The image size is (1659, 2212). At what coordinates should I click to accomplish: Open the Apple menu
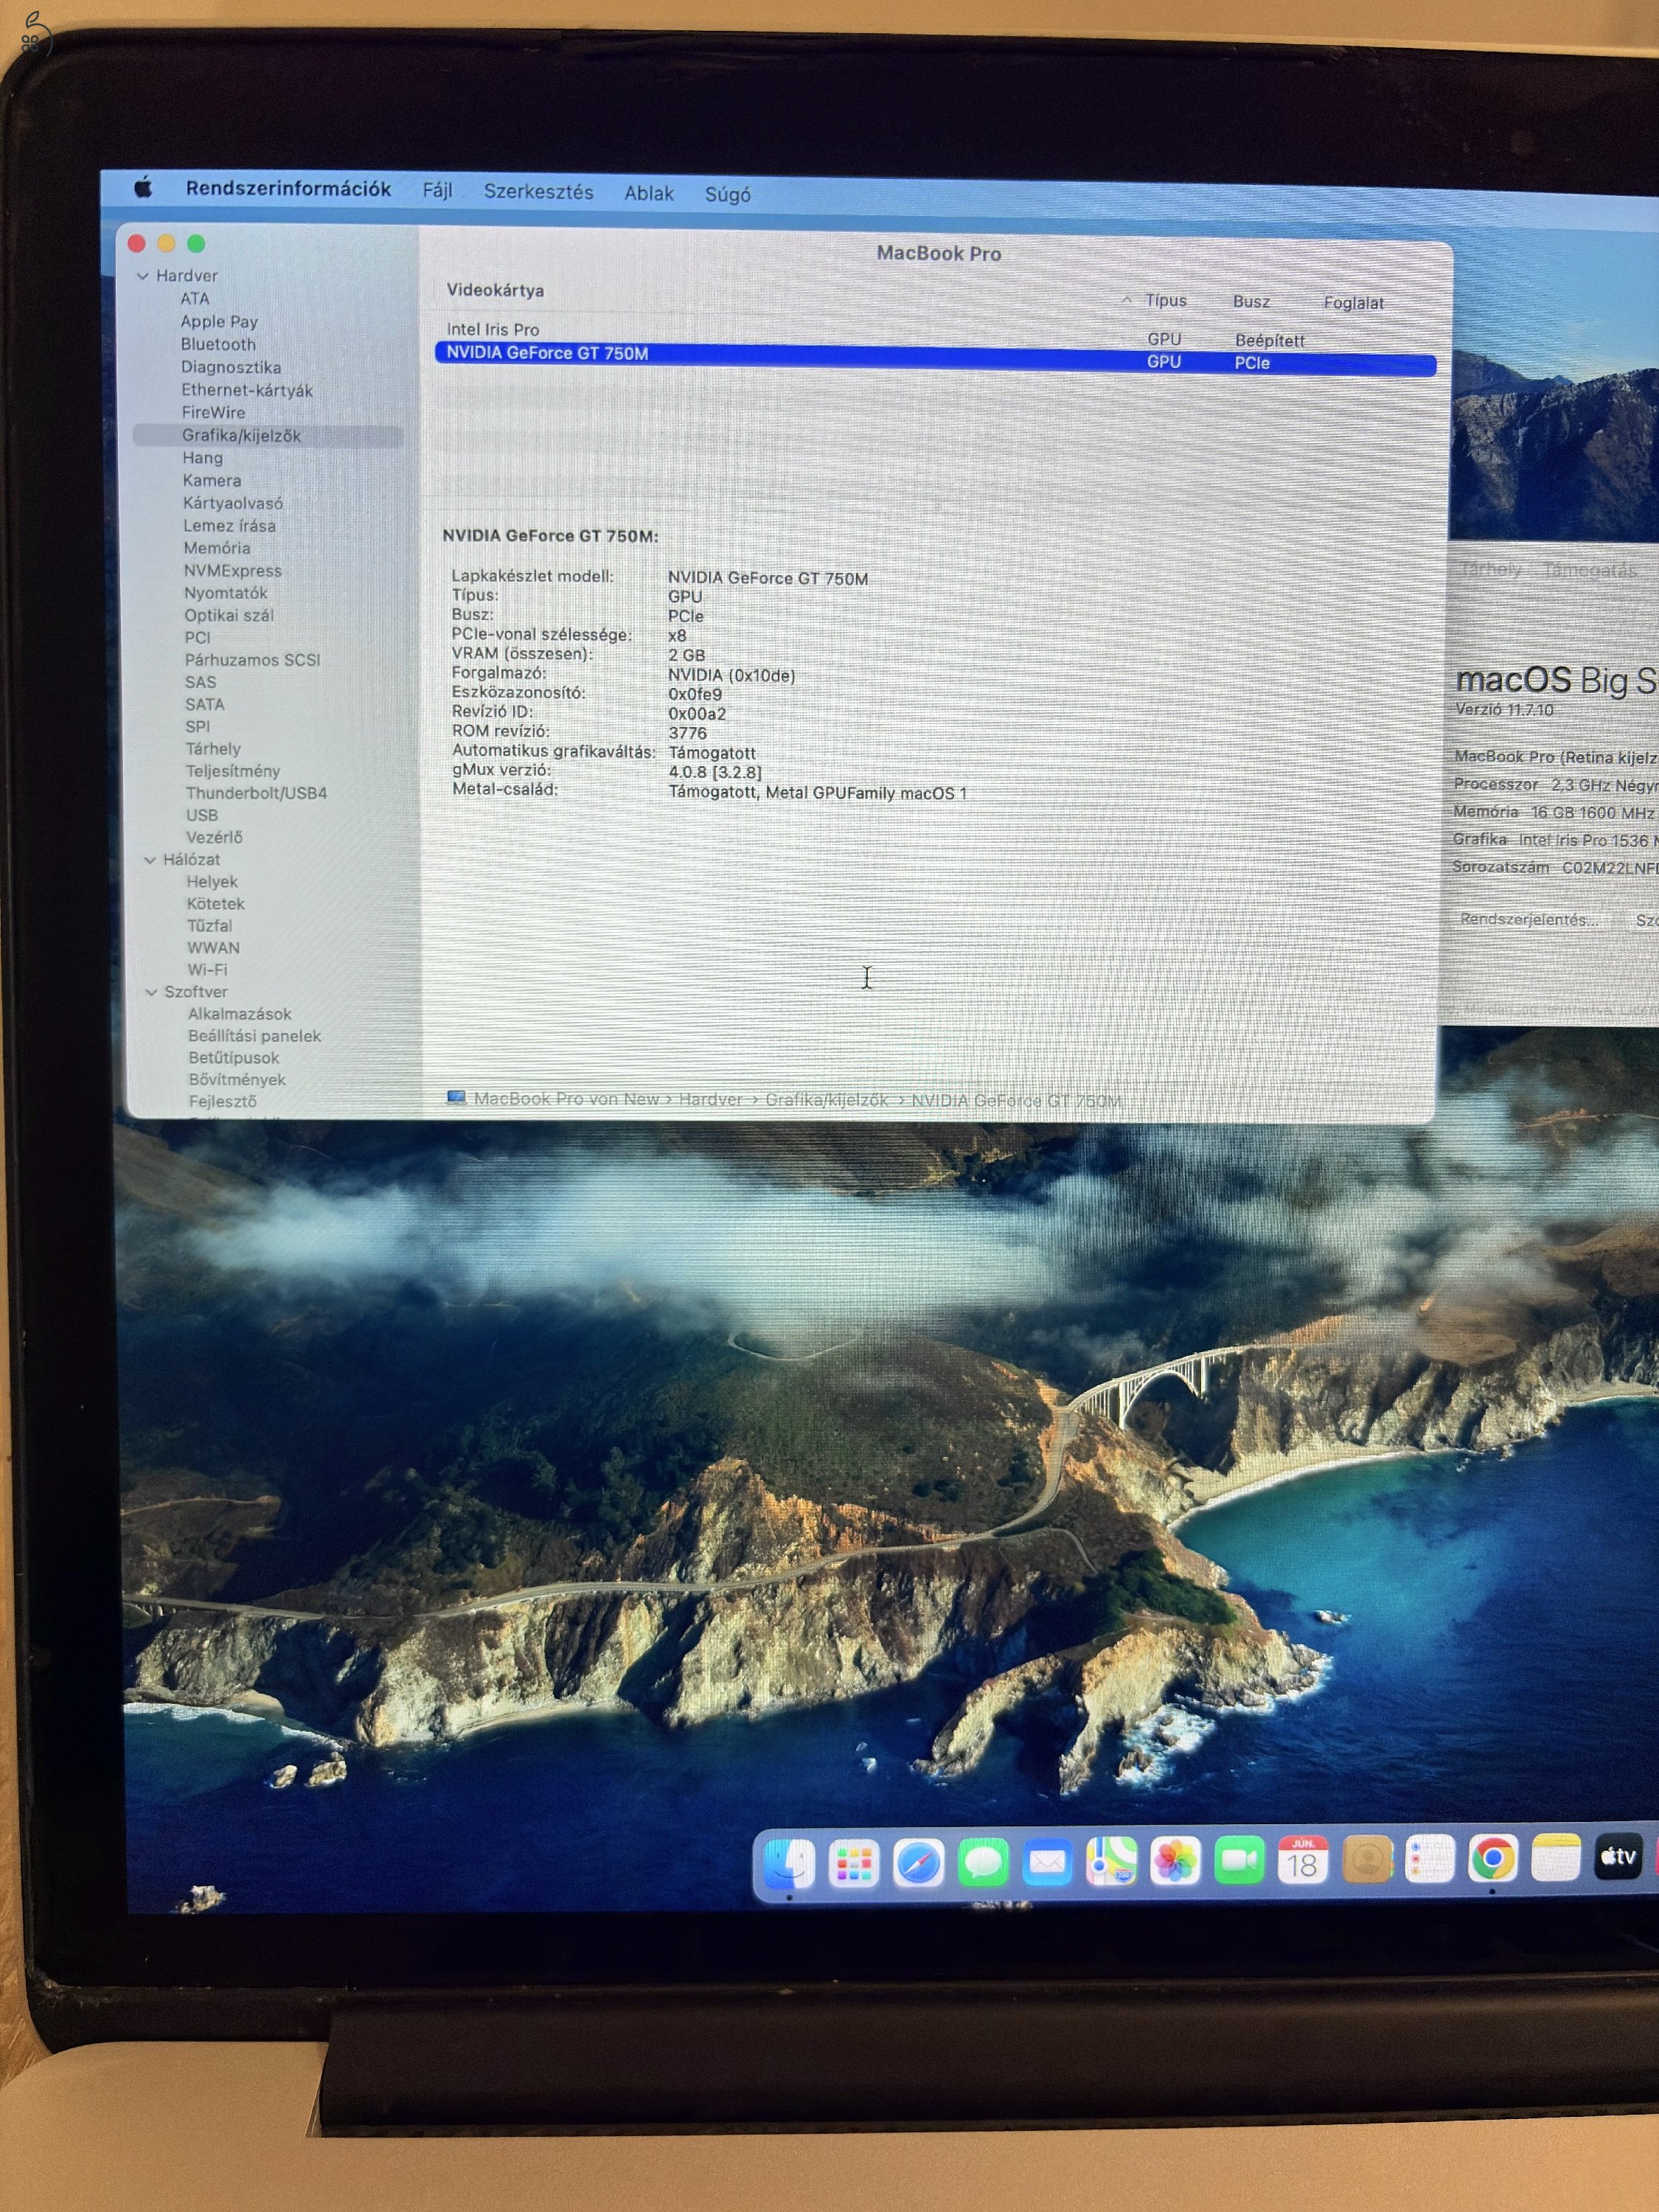(x=143, y=187)
